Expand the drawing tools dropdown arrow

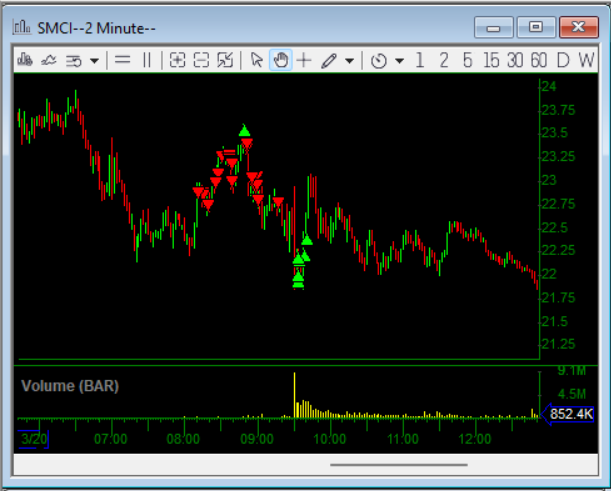pyautogui.click(x=350, y=61)
